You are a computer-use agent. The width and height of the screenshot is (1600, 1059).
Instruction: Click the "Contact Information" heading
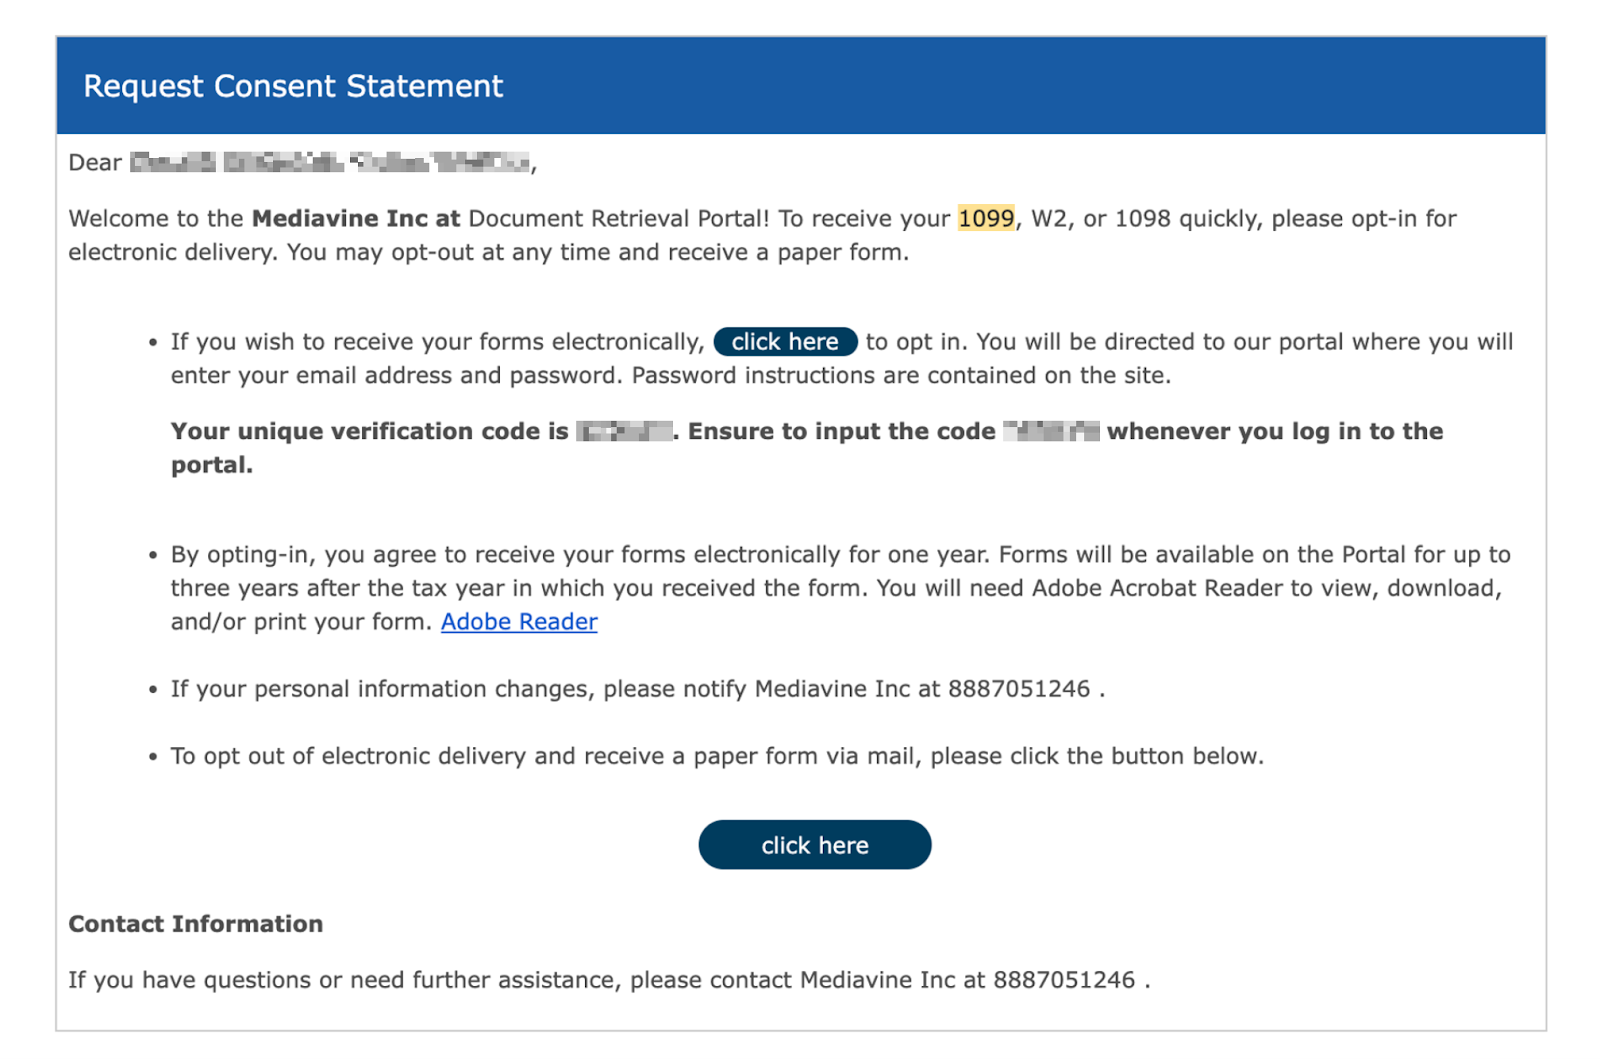click(196, 924)
